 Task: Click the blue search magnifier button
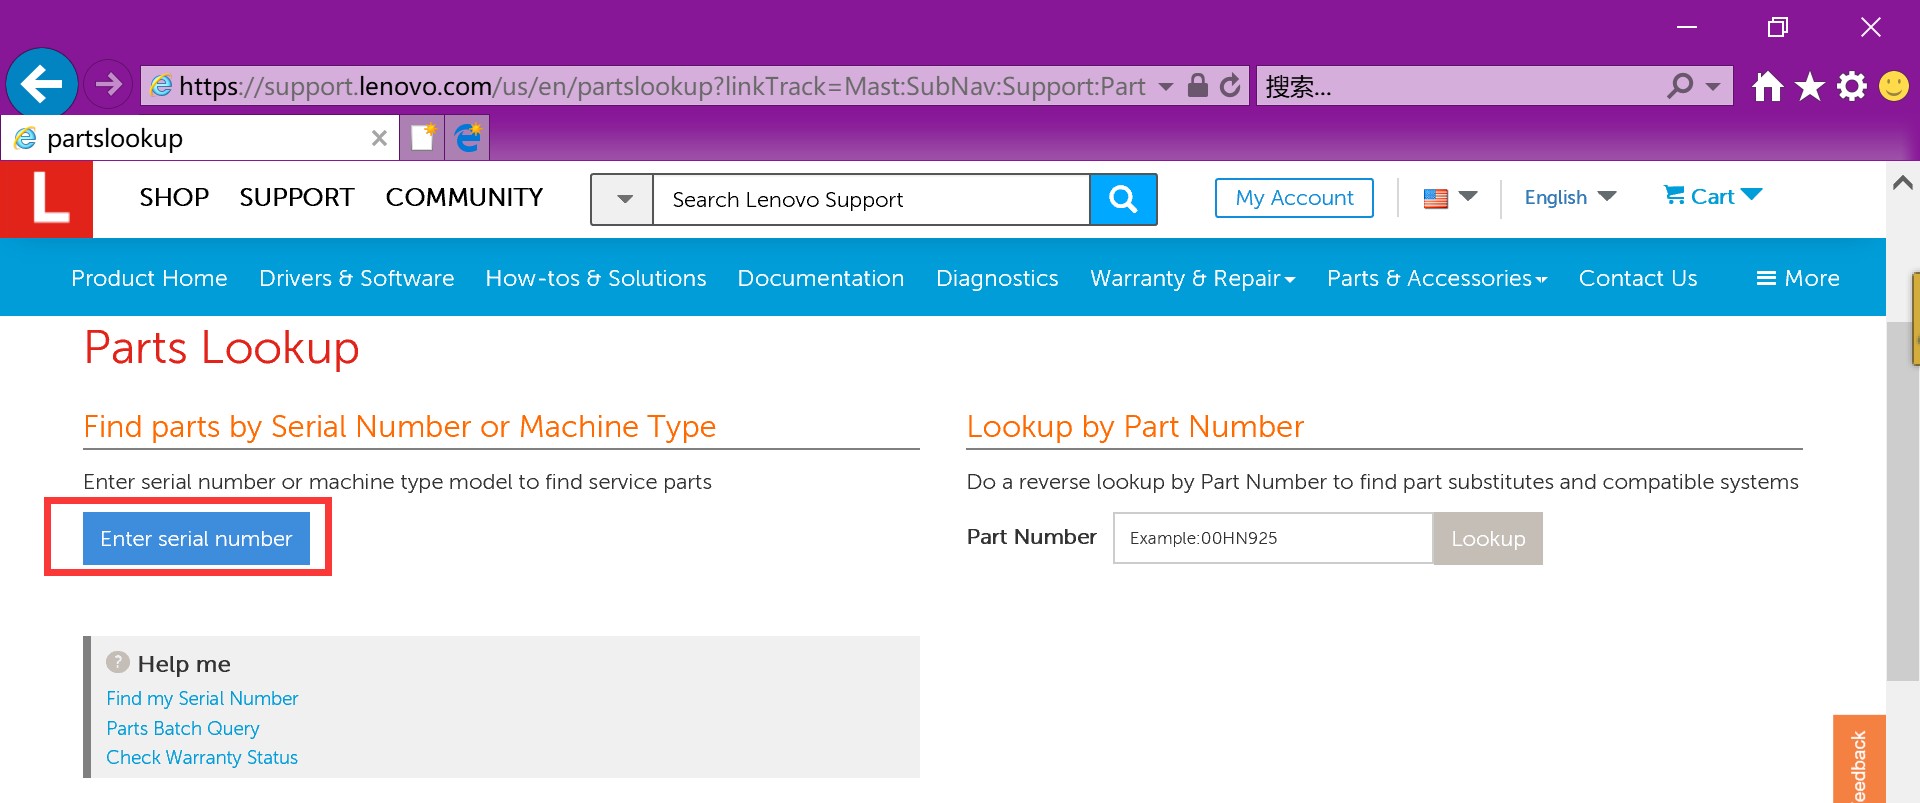click(x=1123, y=199)
